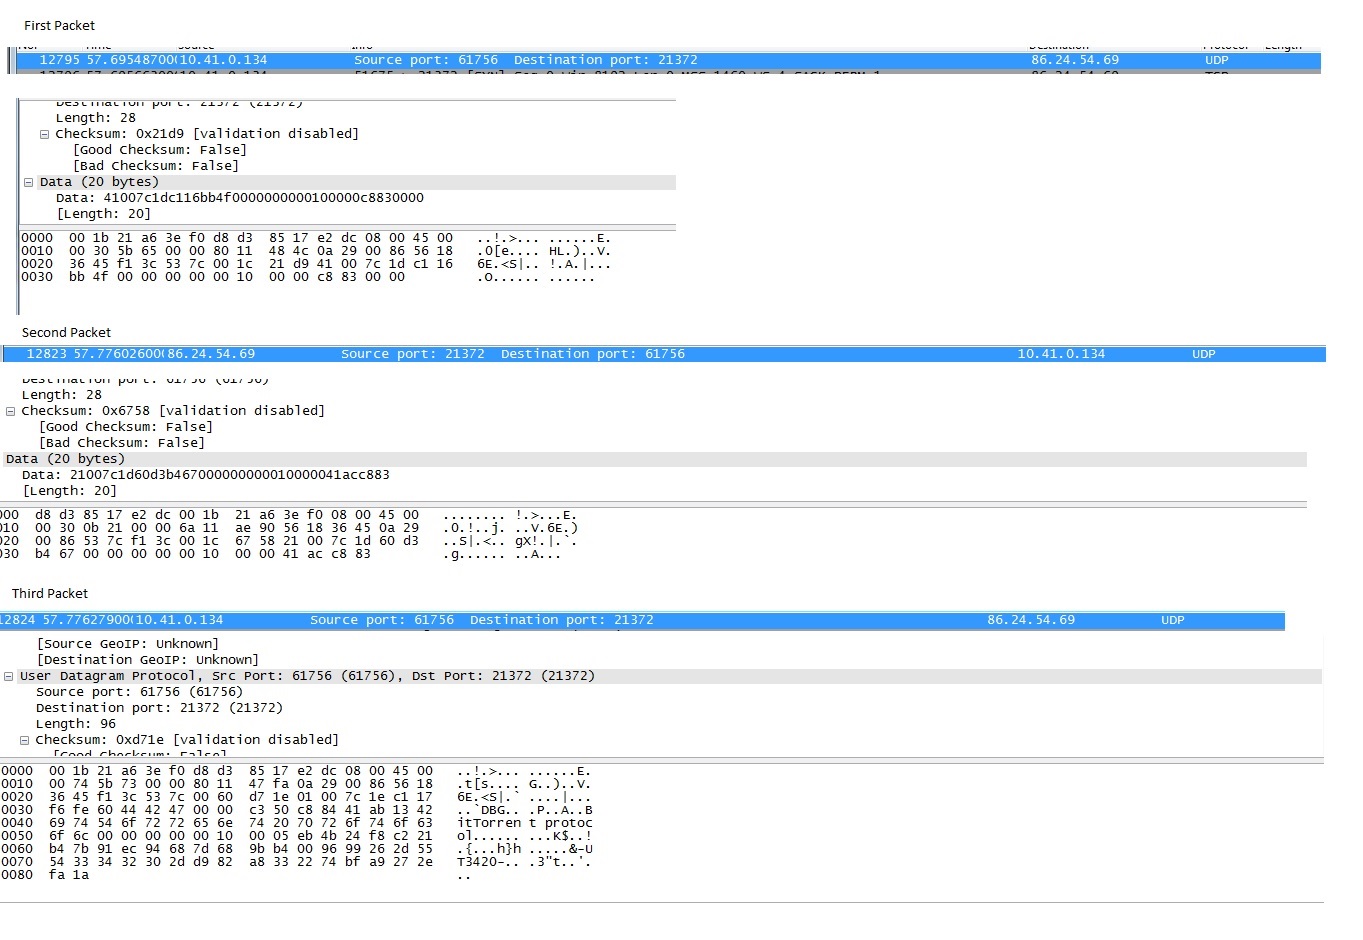Click the UDP cell of packet 12824 row
The height and width of the screenshot is (940, 1363).
(x=1172, y=620)
